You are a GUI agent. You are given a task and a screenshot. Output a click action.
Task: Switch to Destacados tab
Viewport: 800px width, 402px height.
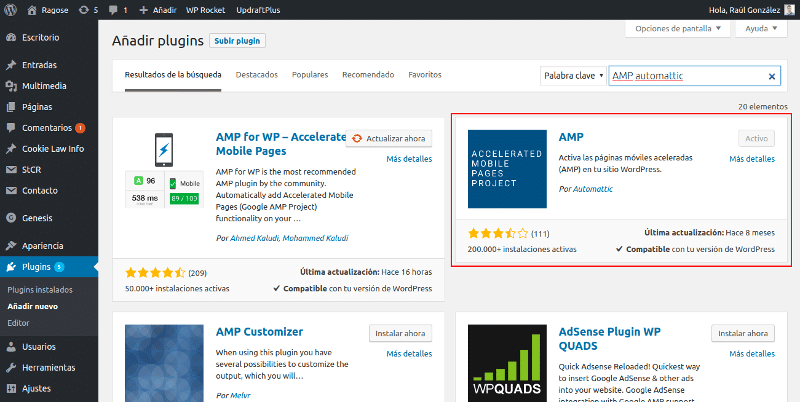[x=257, y=75]
